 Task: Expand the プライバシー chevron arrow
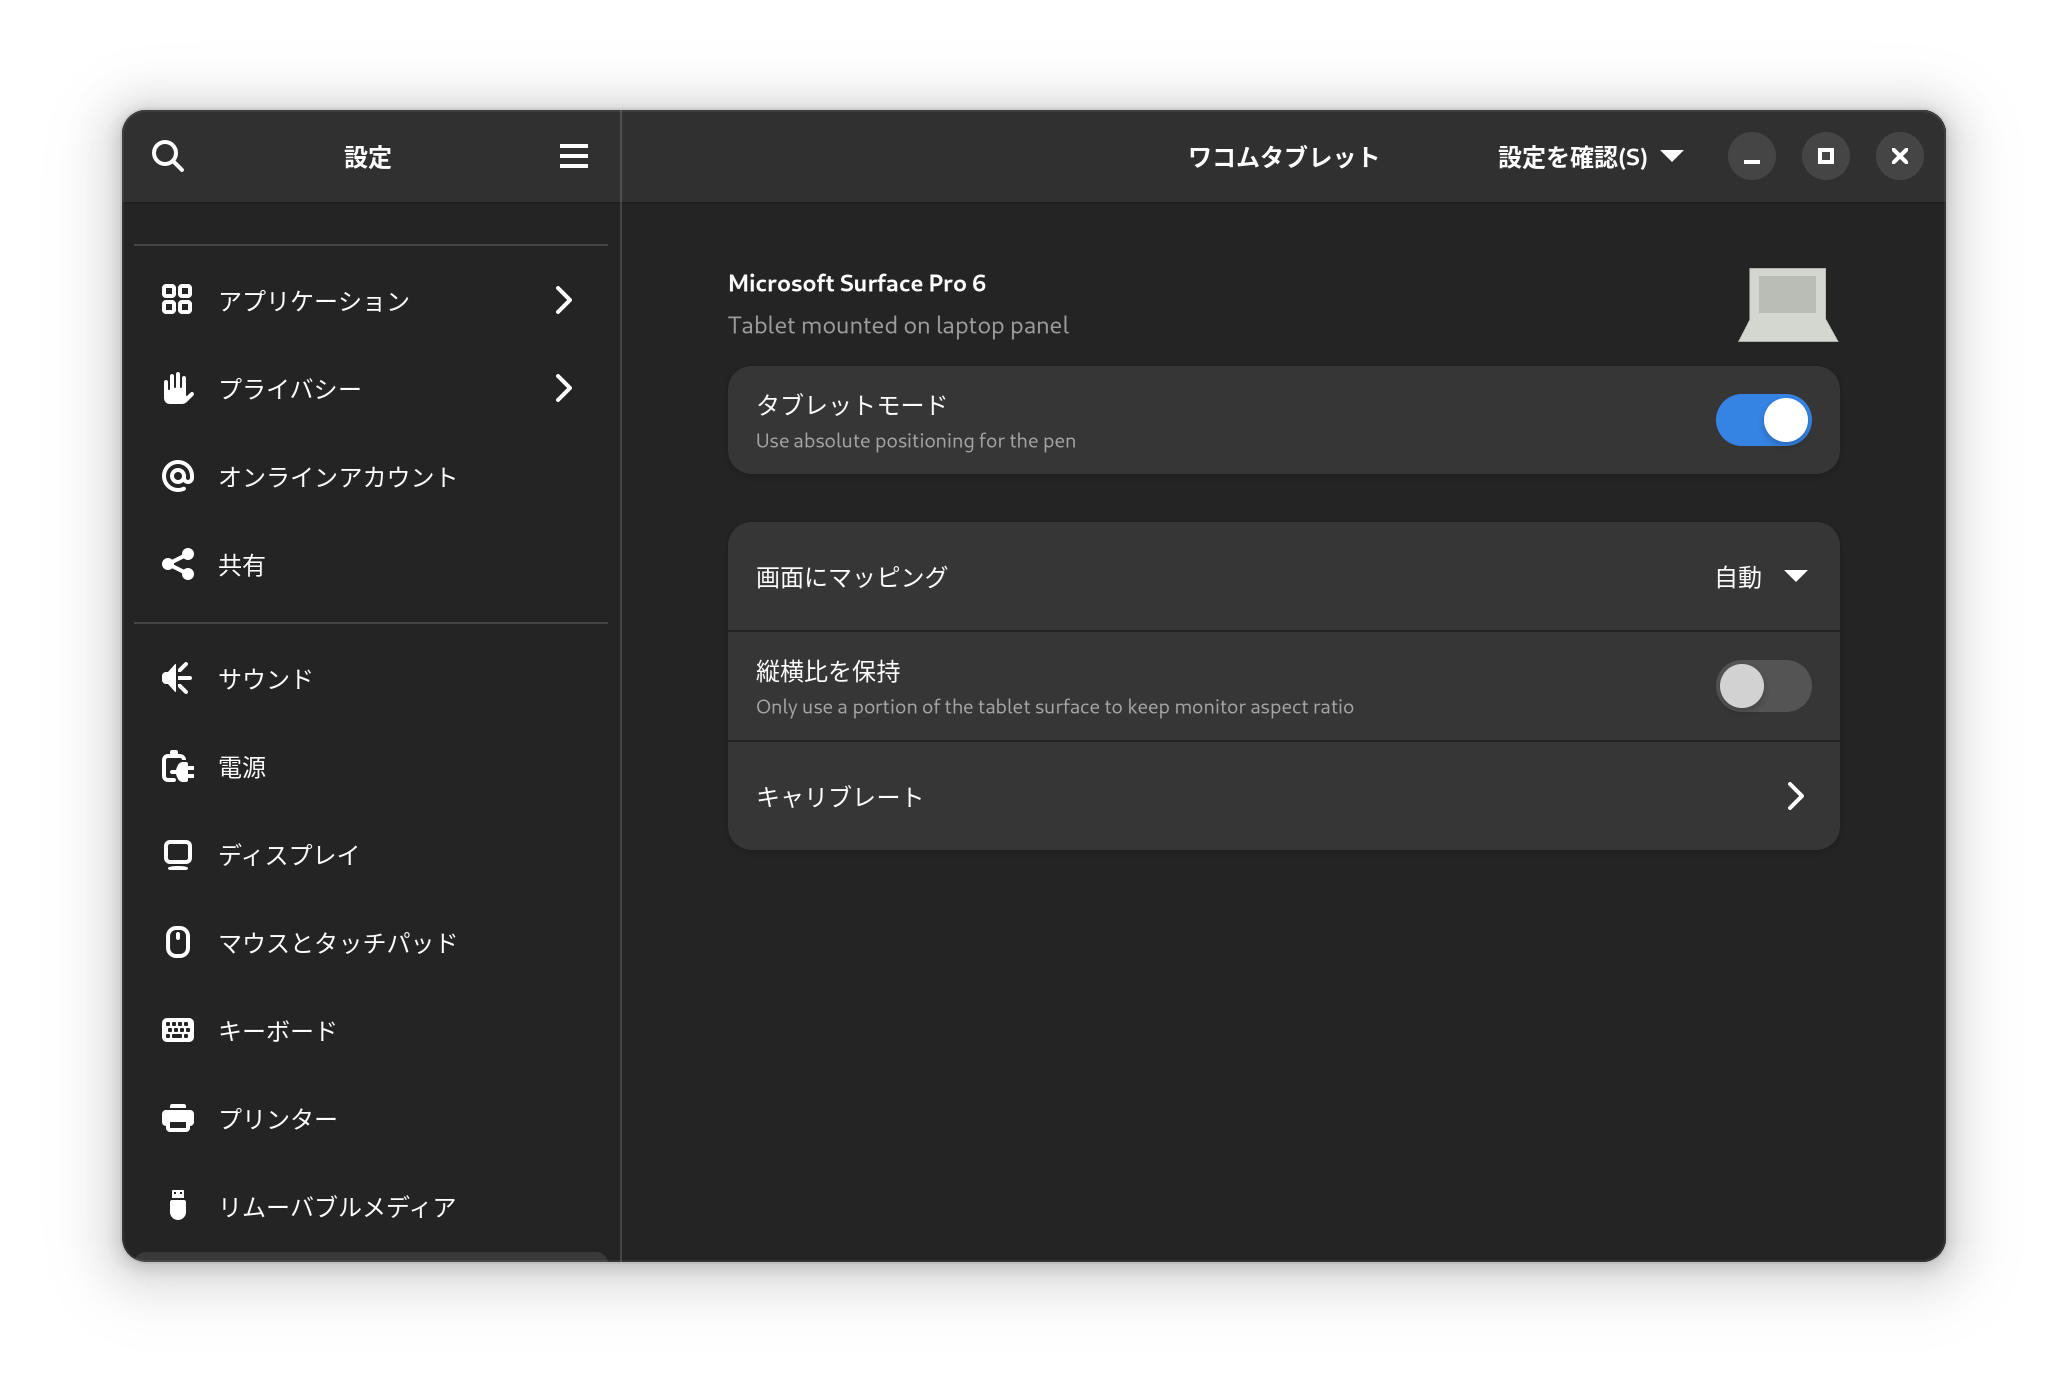pos(564,388)
